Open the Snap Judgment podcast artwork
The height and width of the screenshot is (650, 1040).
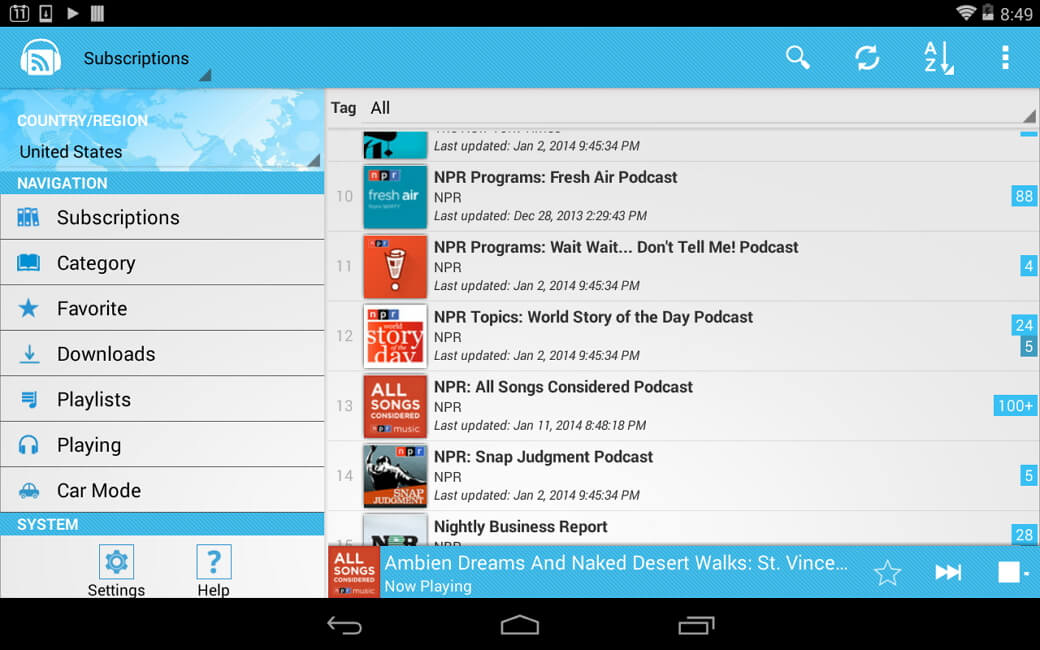pyautogui.click(x=395, y=476)
